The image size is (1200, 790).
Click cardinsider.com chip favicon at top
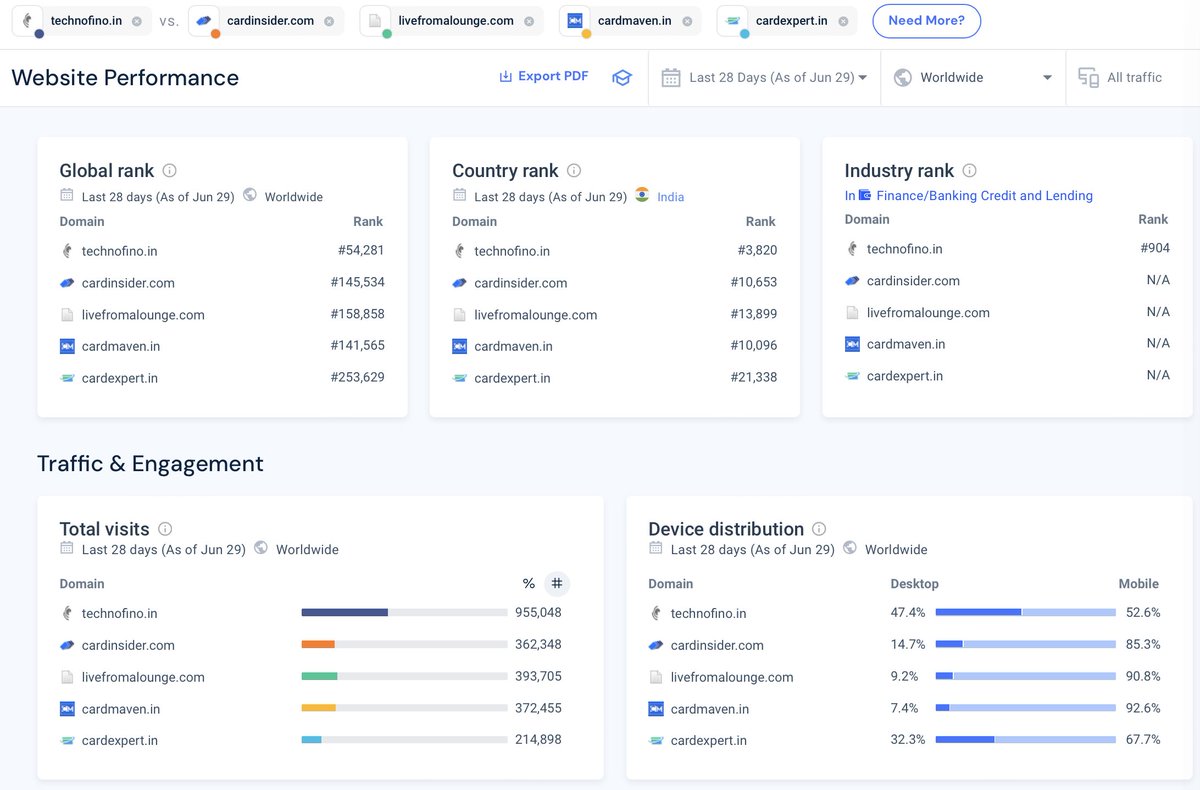click(204, 20)
